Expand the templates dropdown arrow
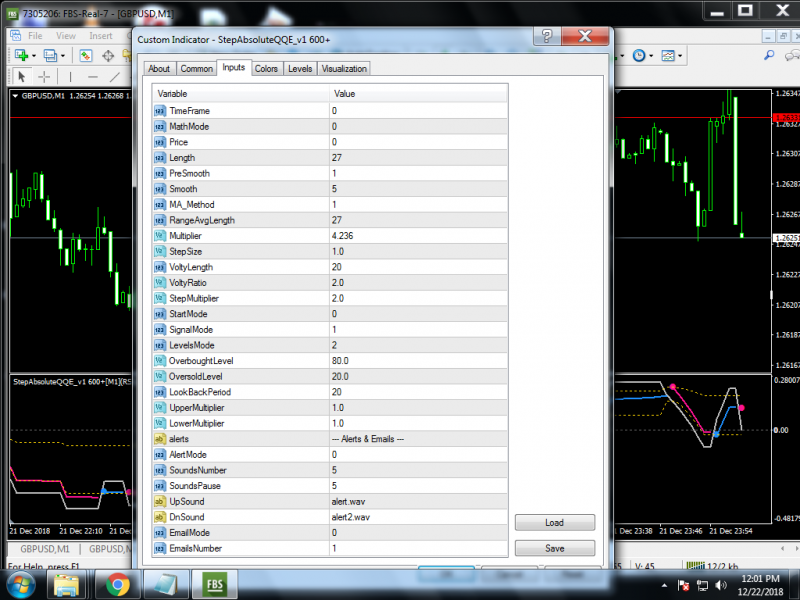The width and height of the screenshot is (800, 600). tap(681, 56)
